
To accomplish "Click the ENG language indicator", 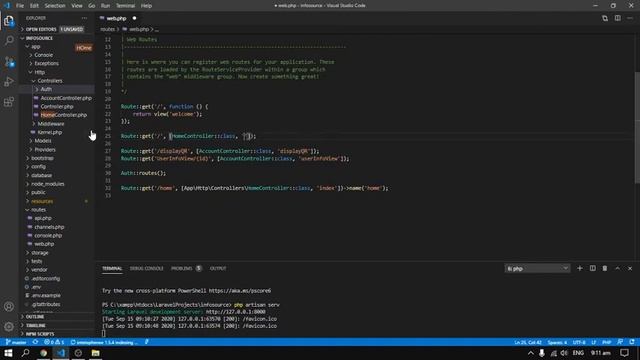I will pyautogui.click(x=578, y=353).
